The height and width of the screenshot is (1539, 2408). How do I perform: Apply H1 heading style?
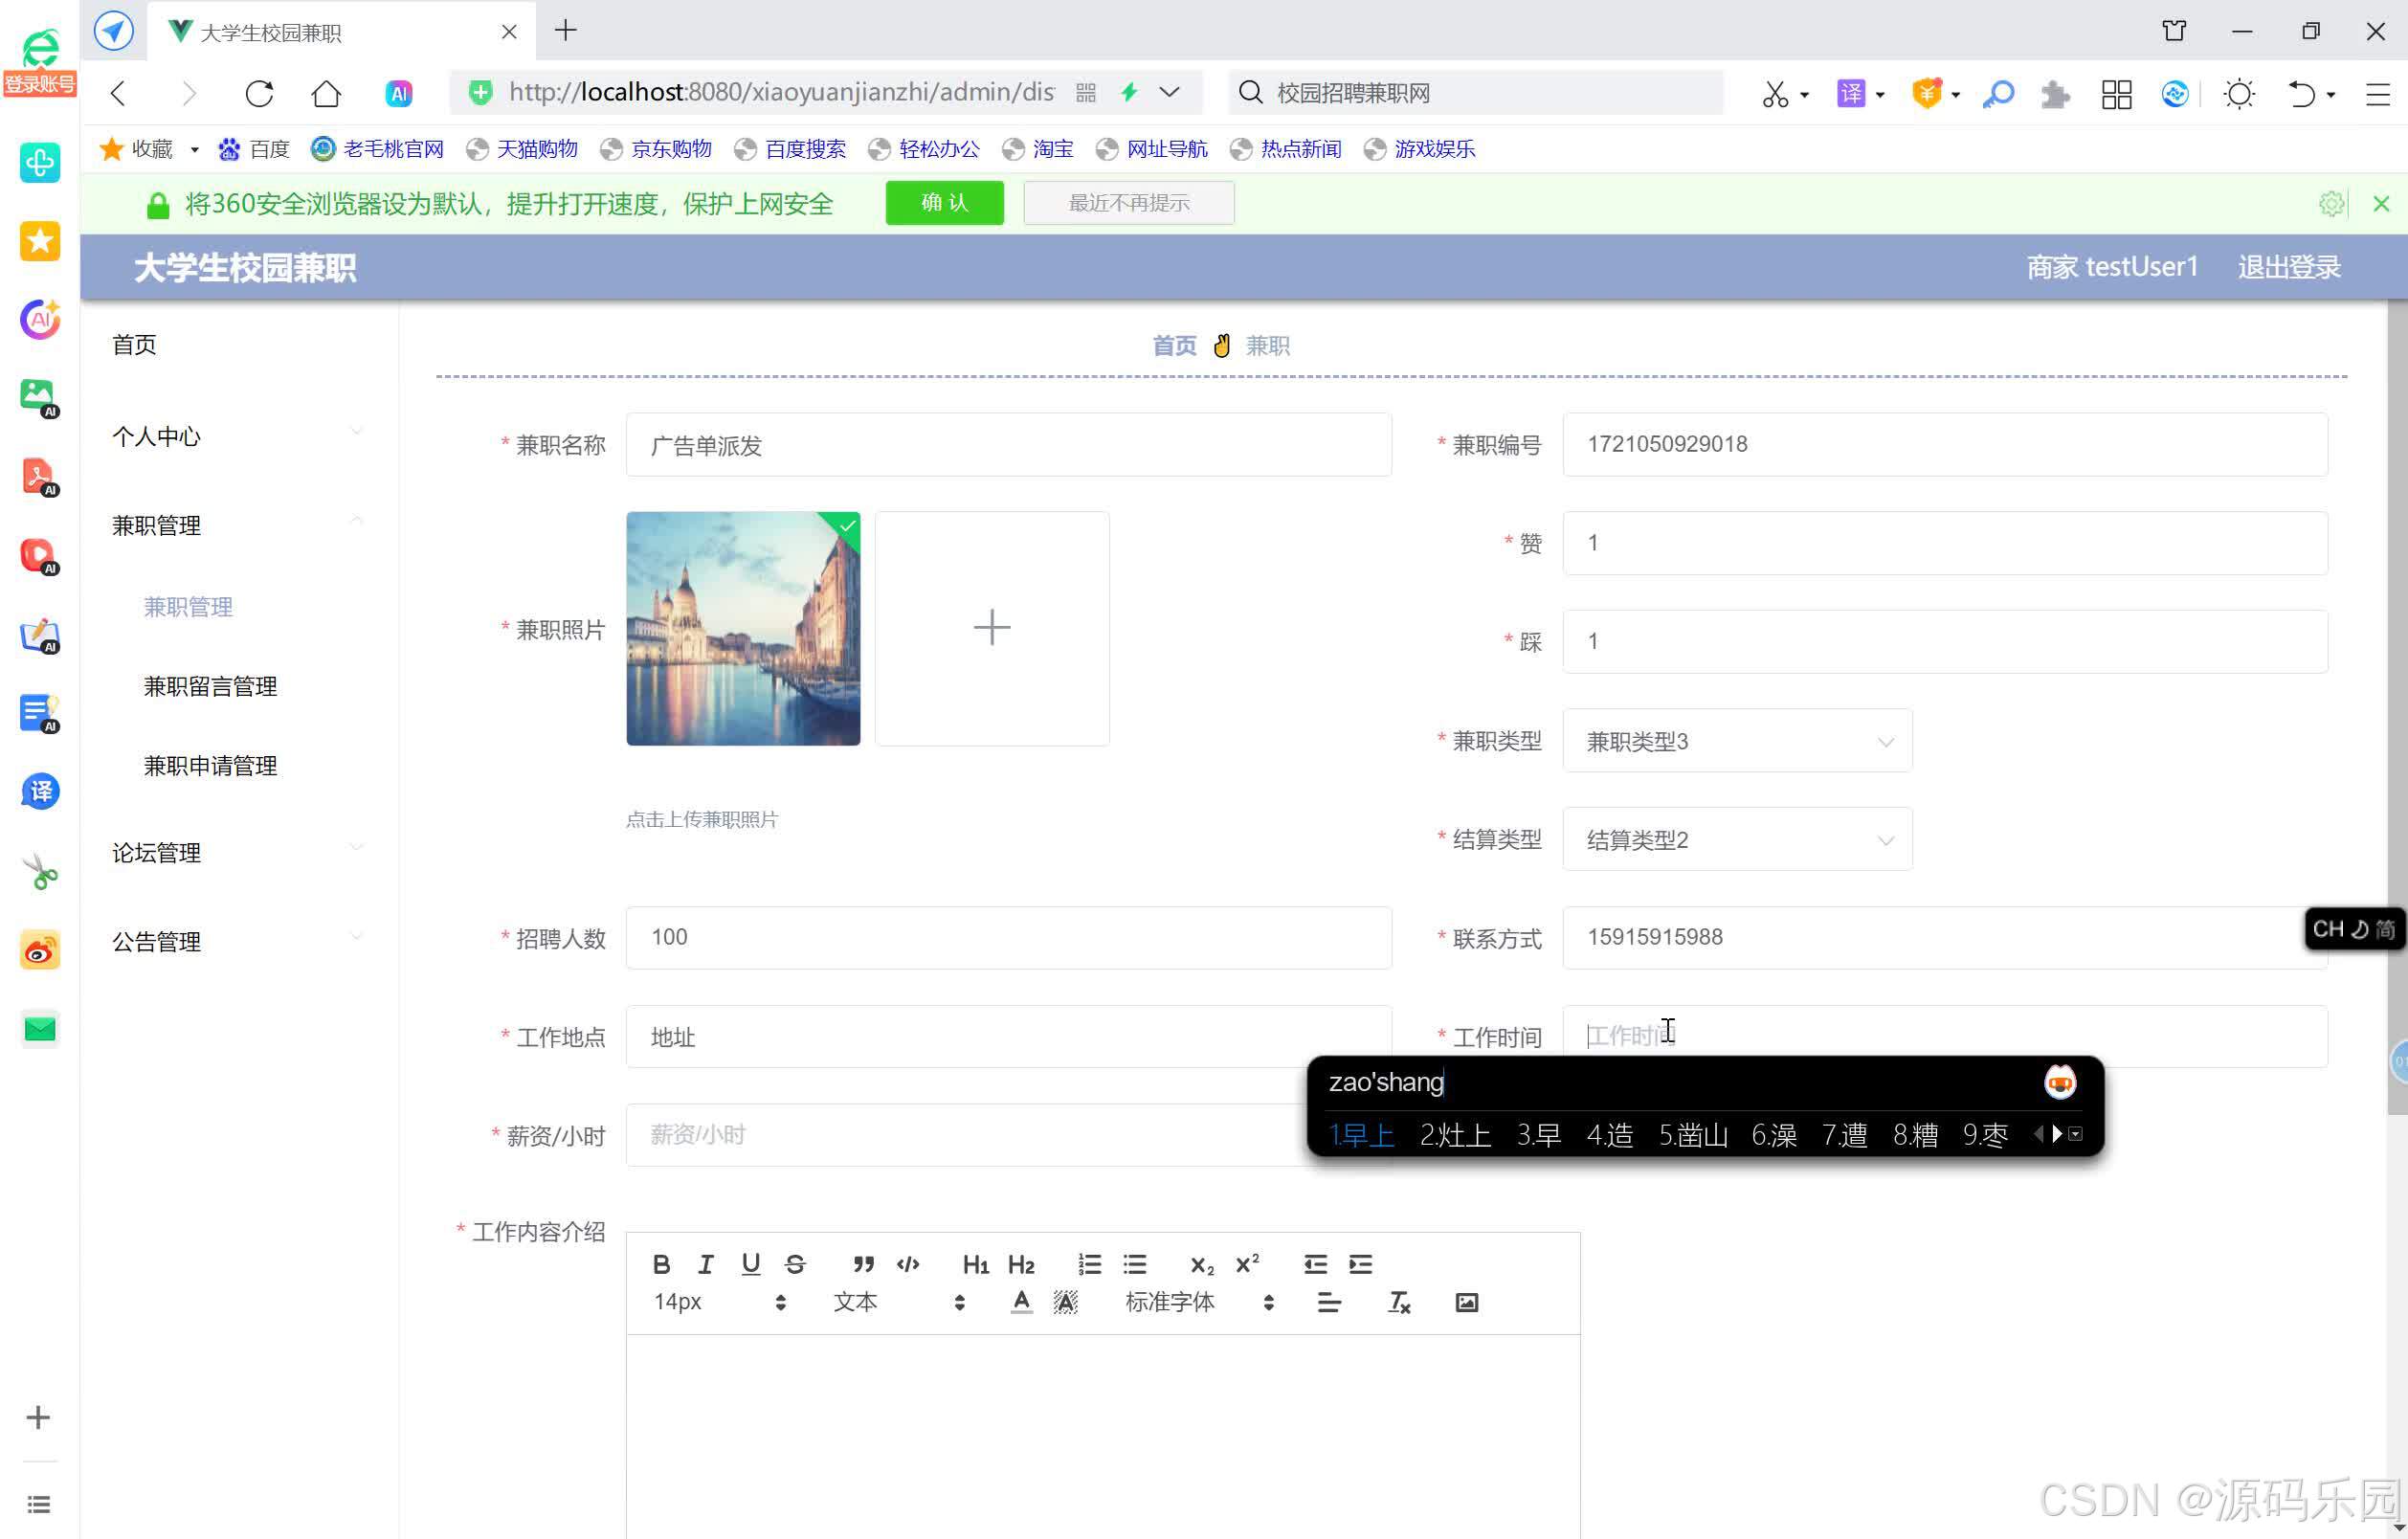[975, 1263]
